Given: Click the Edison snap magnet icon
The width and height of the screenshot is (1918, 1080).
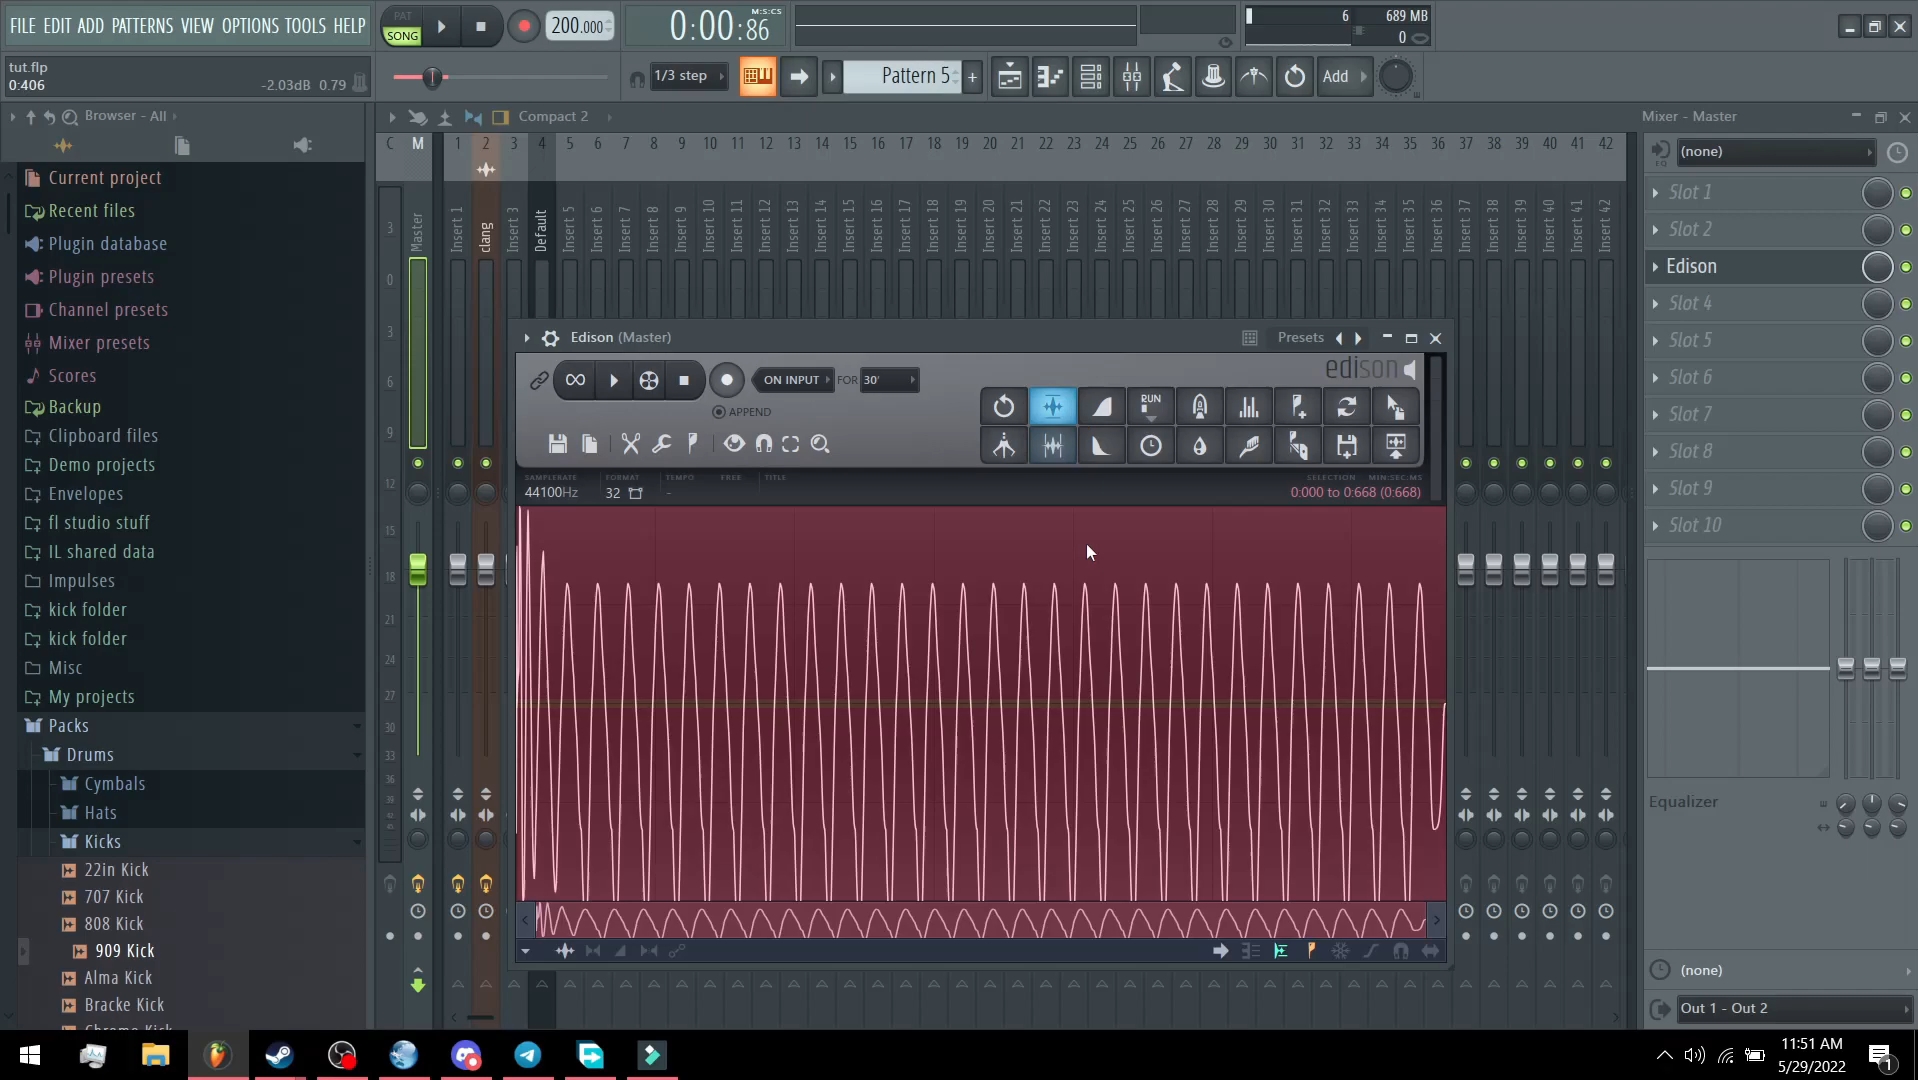Looking at the screenshot, I should click(x=763, y=444).
